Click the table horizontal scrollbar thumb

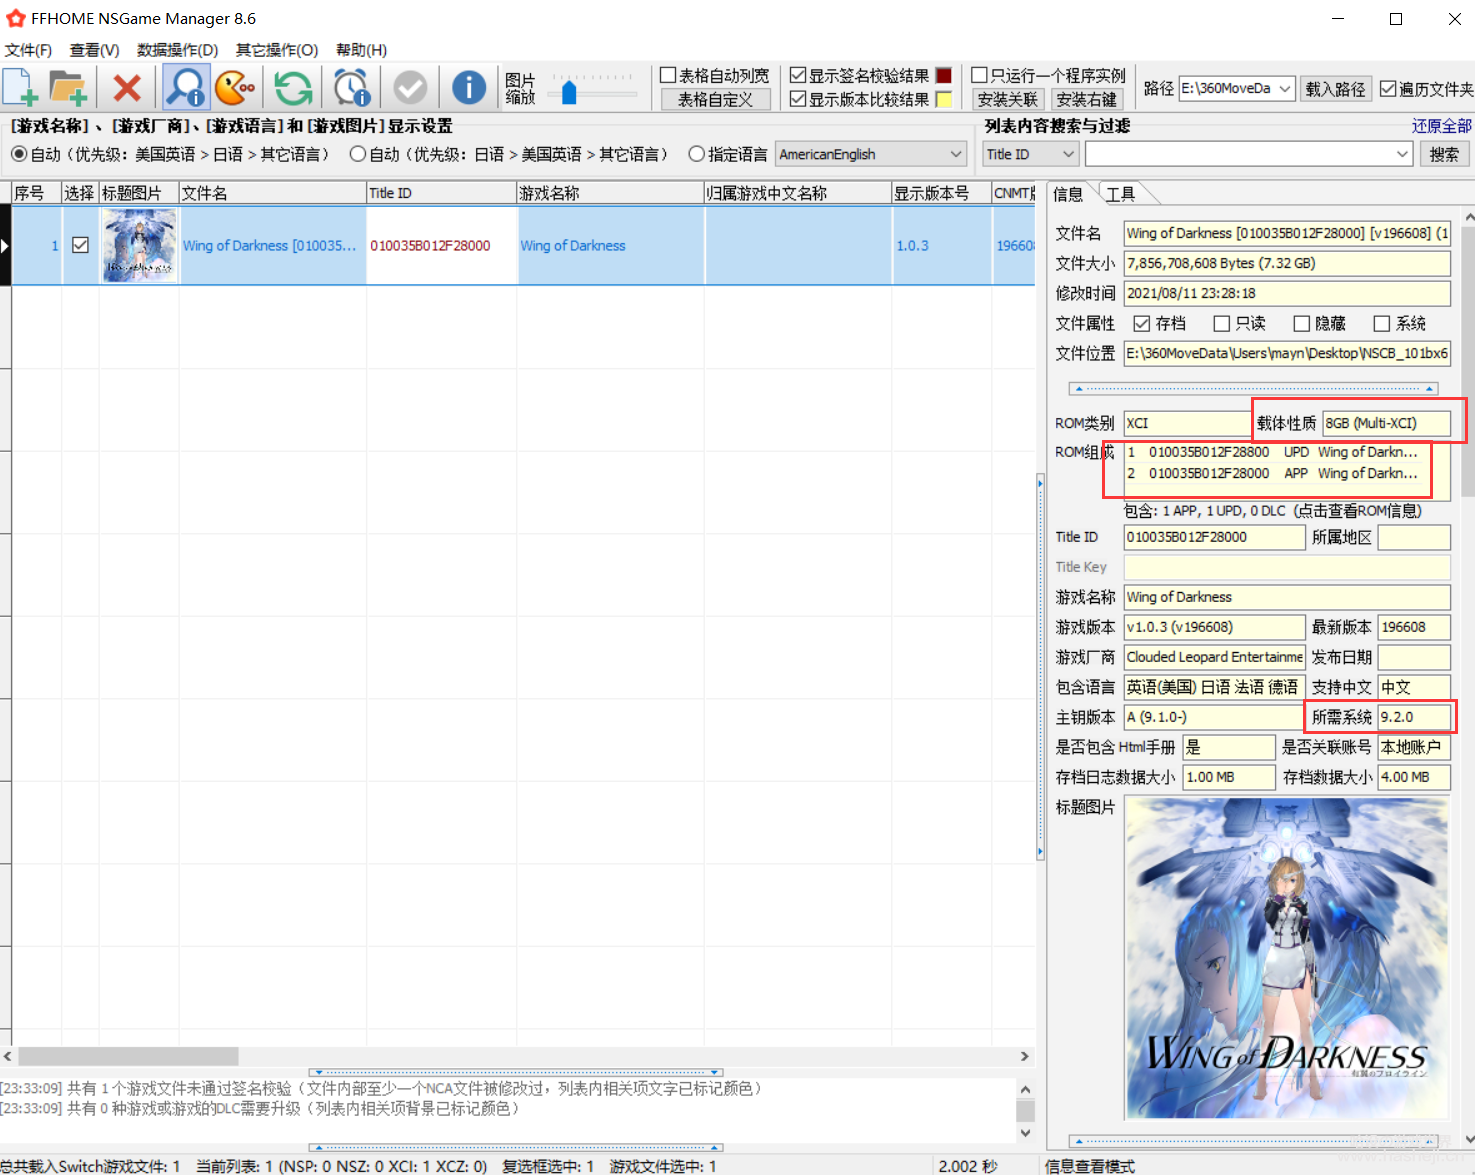128,1056
